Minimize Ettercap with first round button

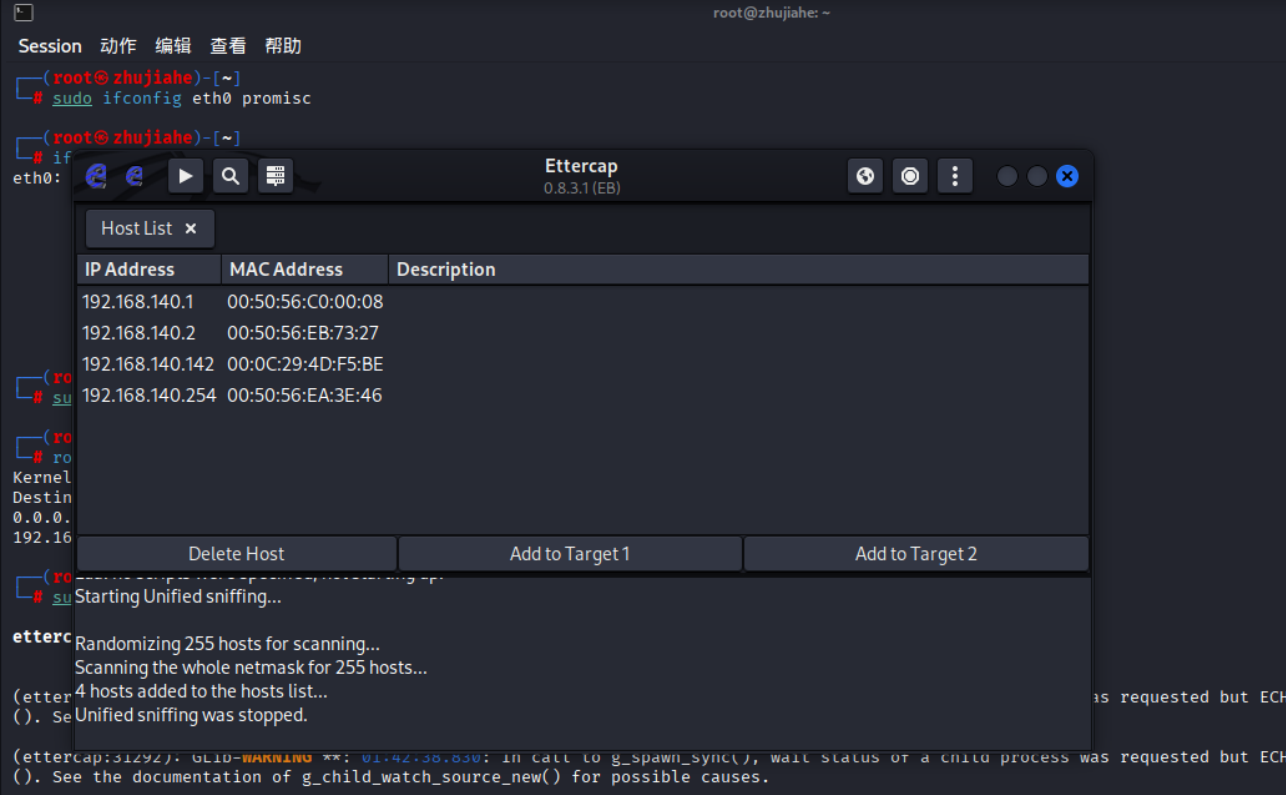click(1007, 176)
